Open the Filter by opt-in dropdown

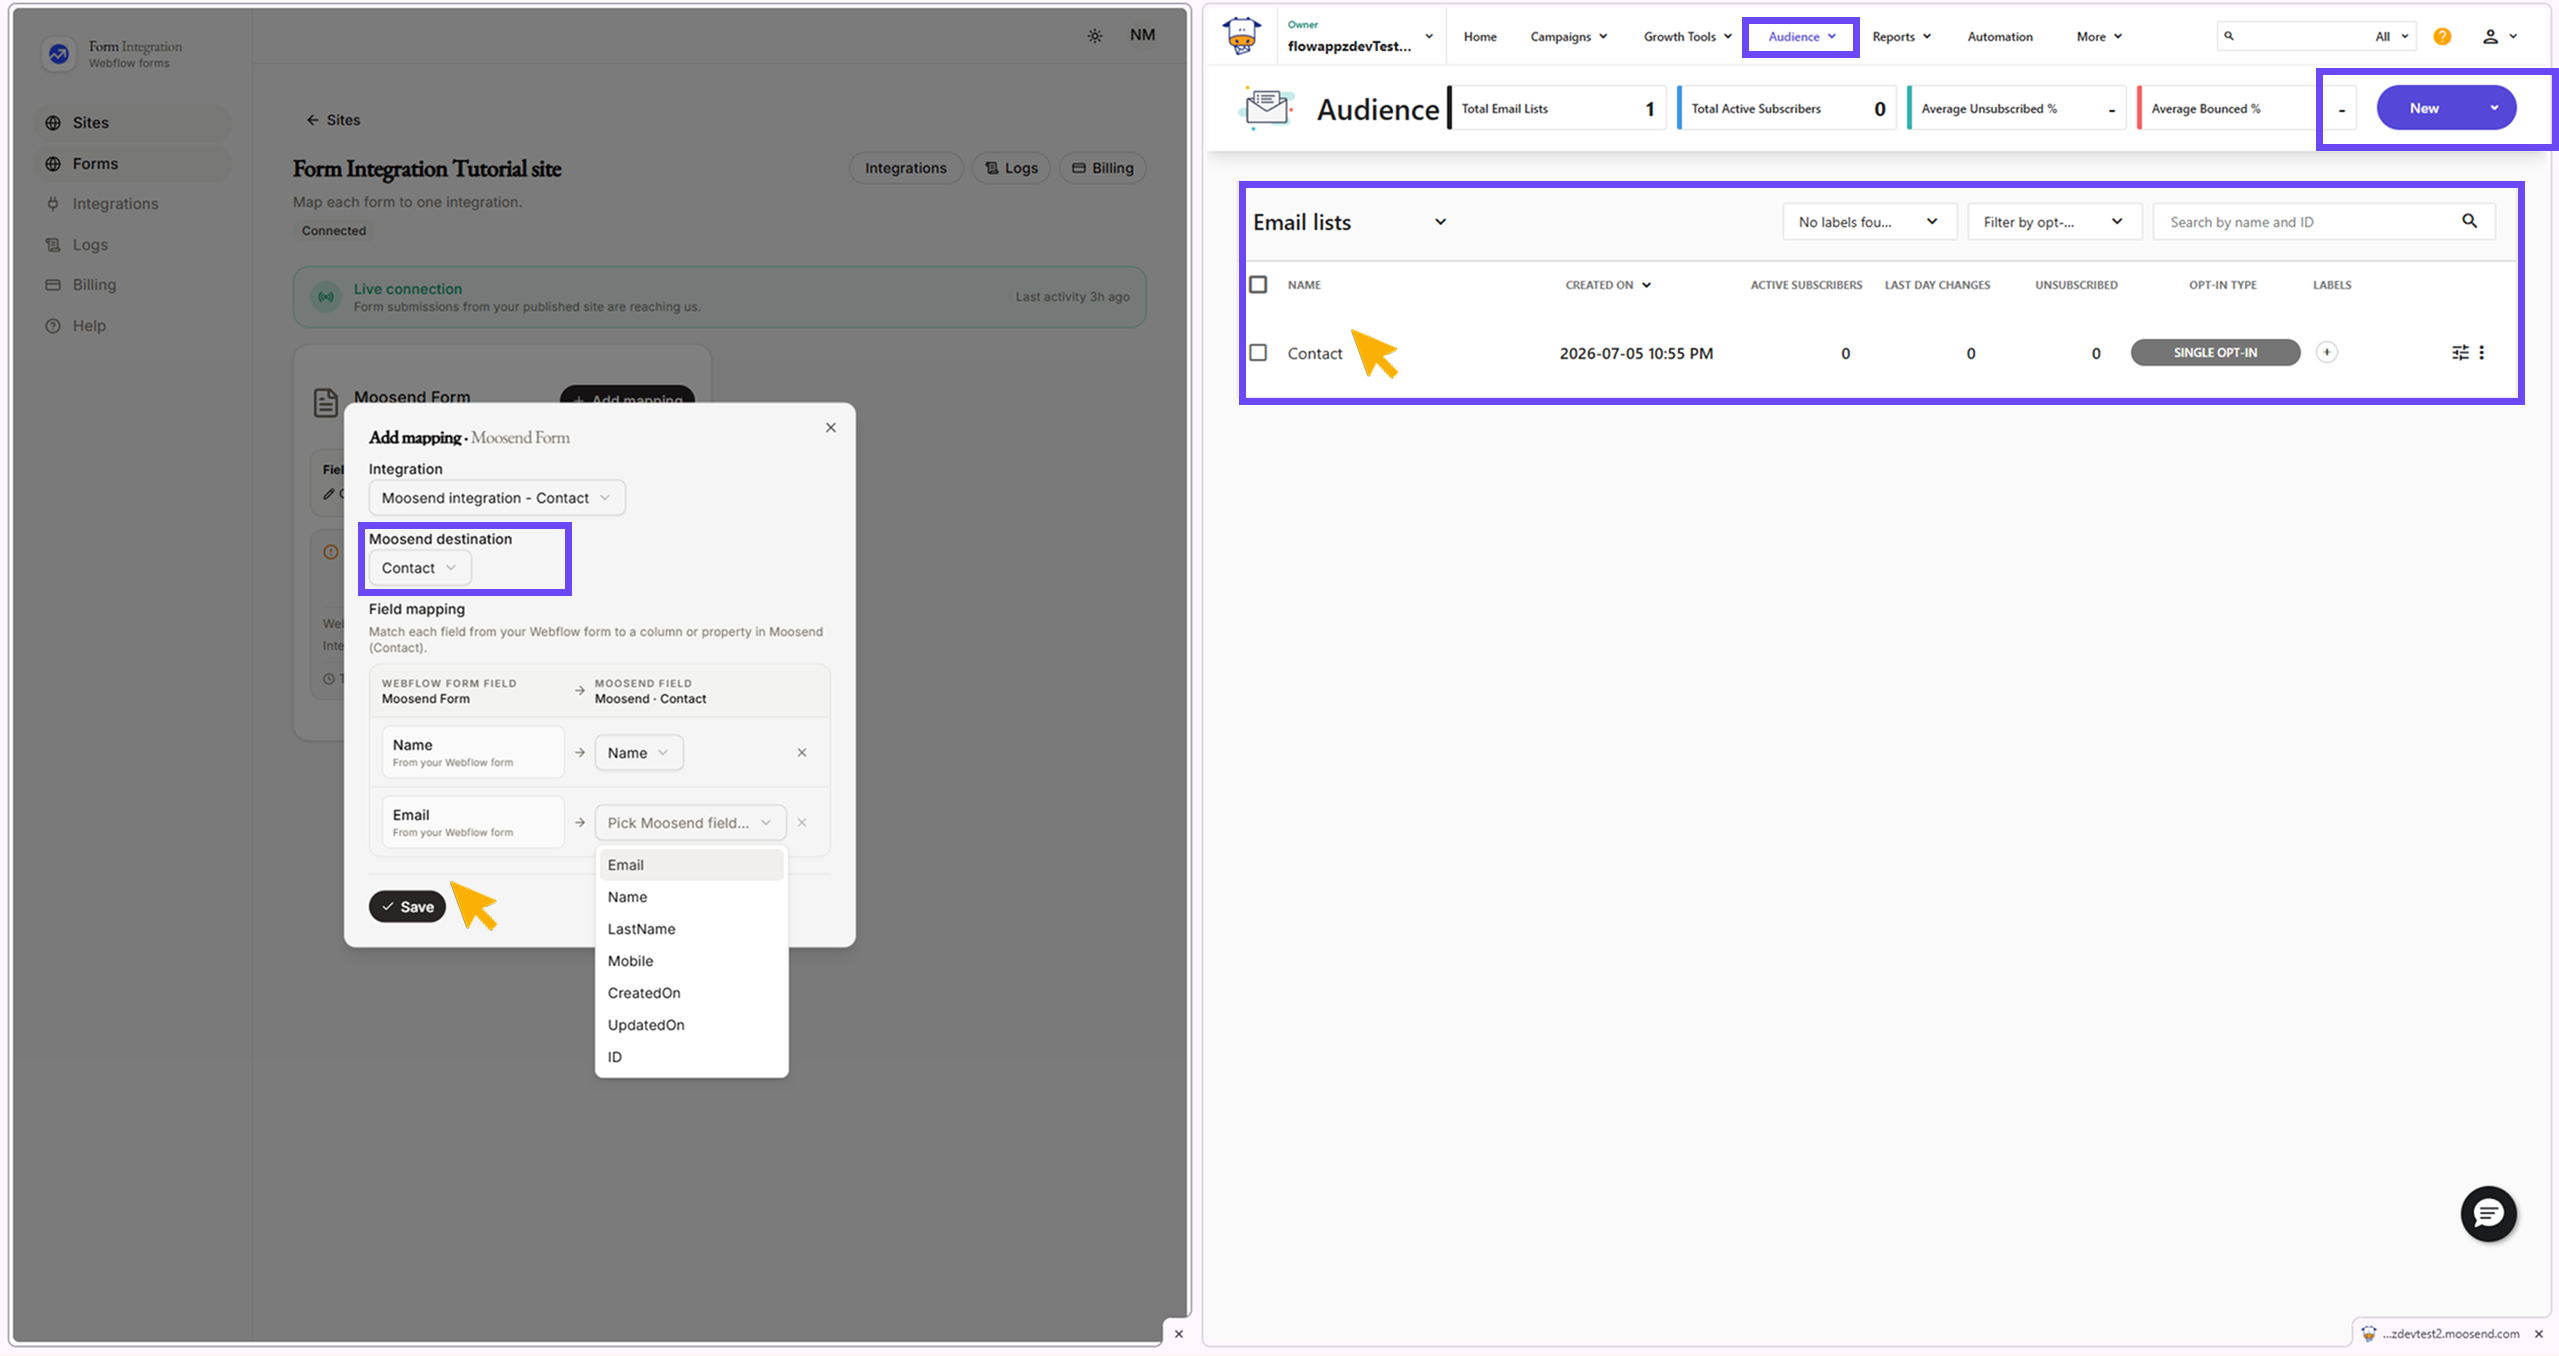2053,222
